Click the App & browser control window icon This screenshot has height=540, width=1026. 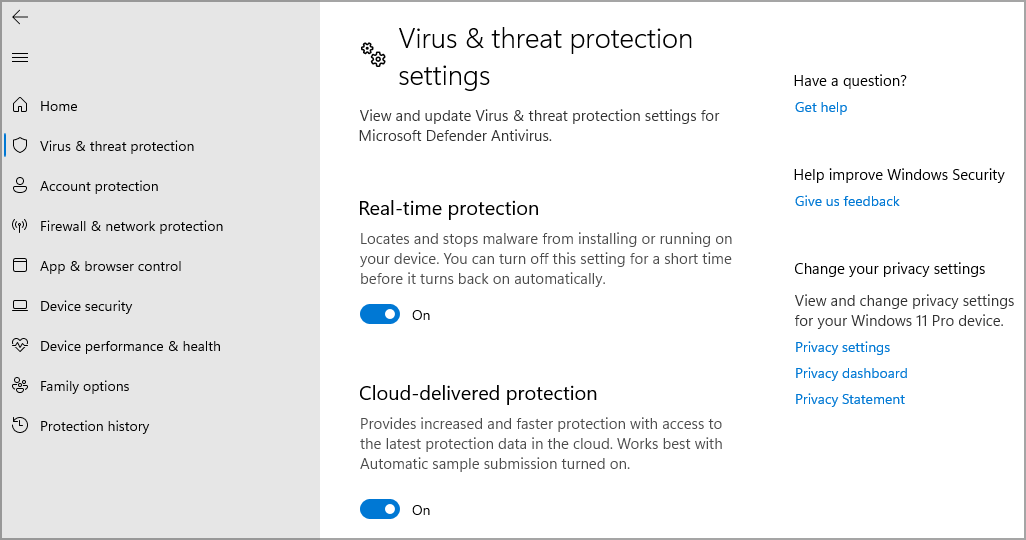(x=20, y=266)
